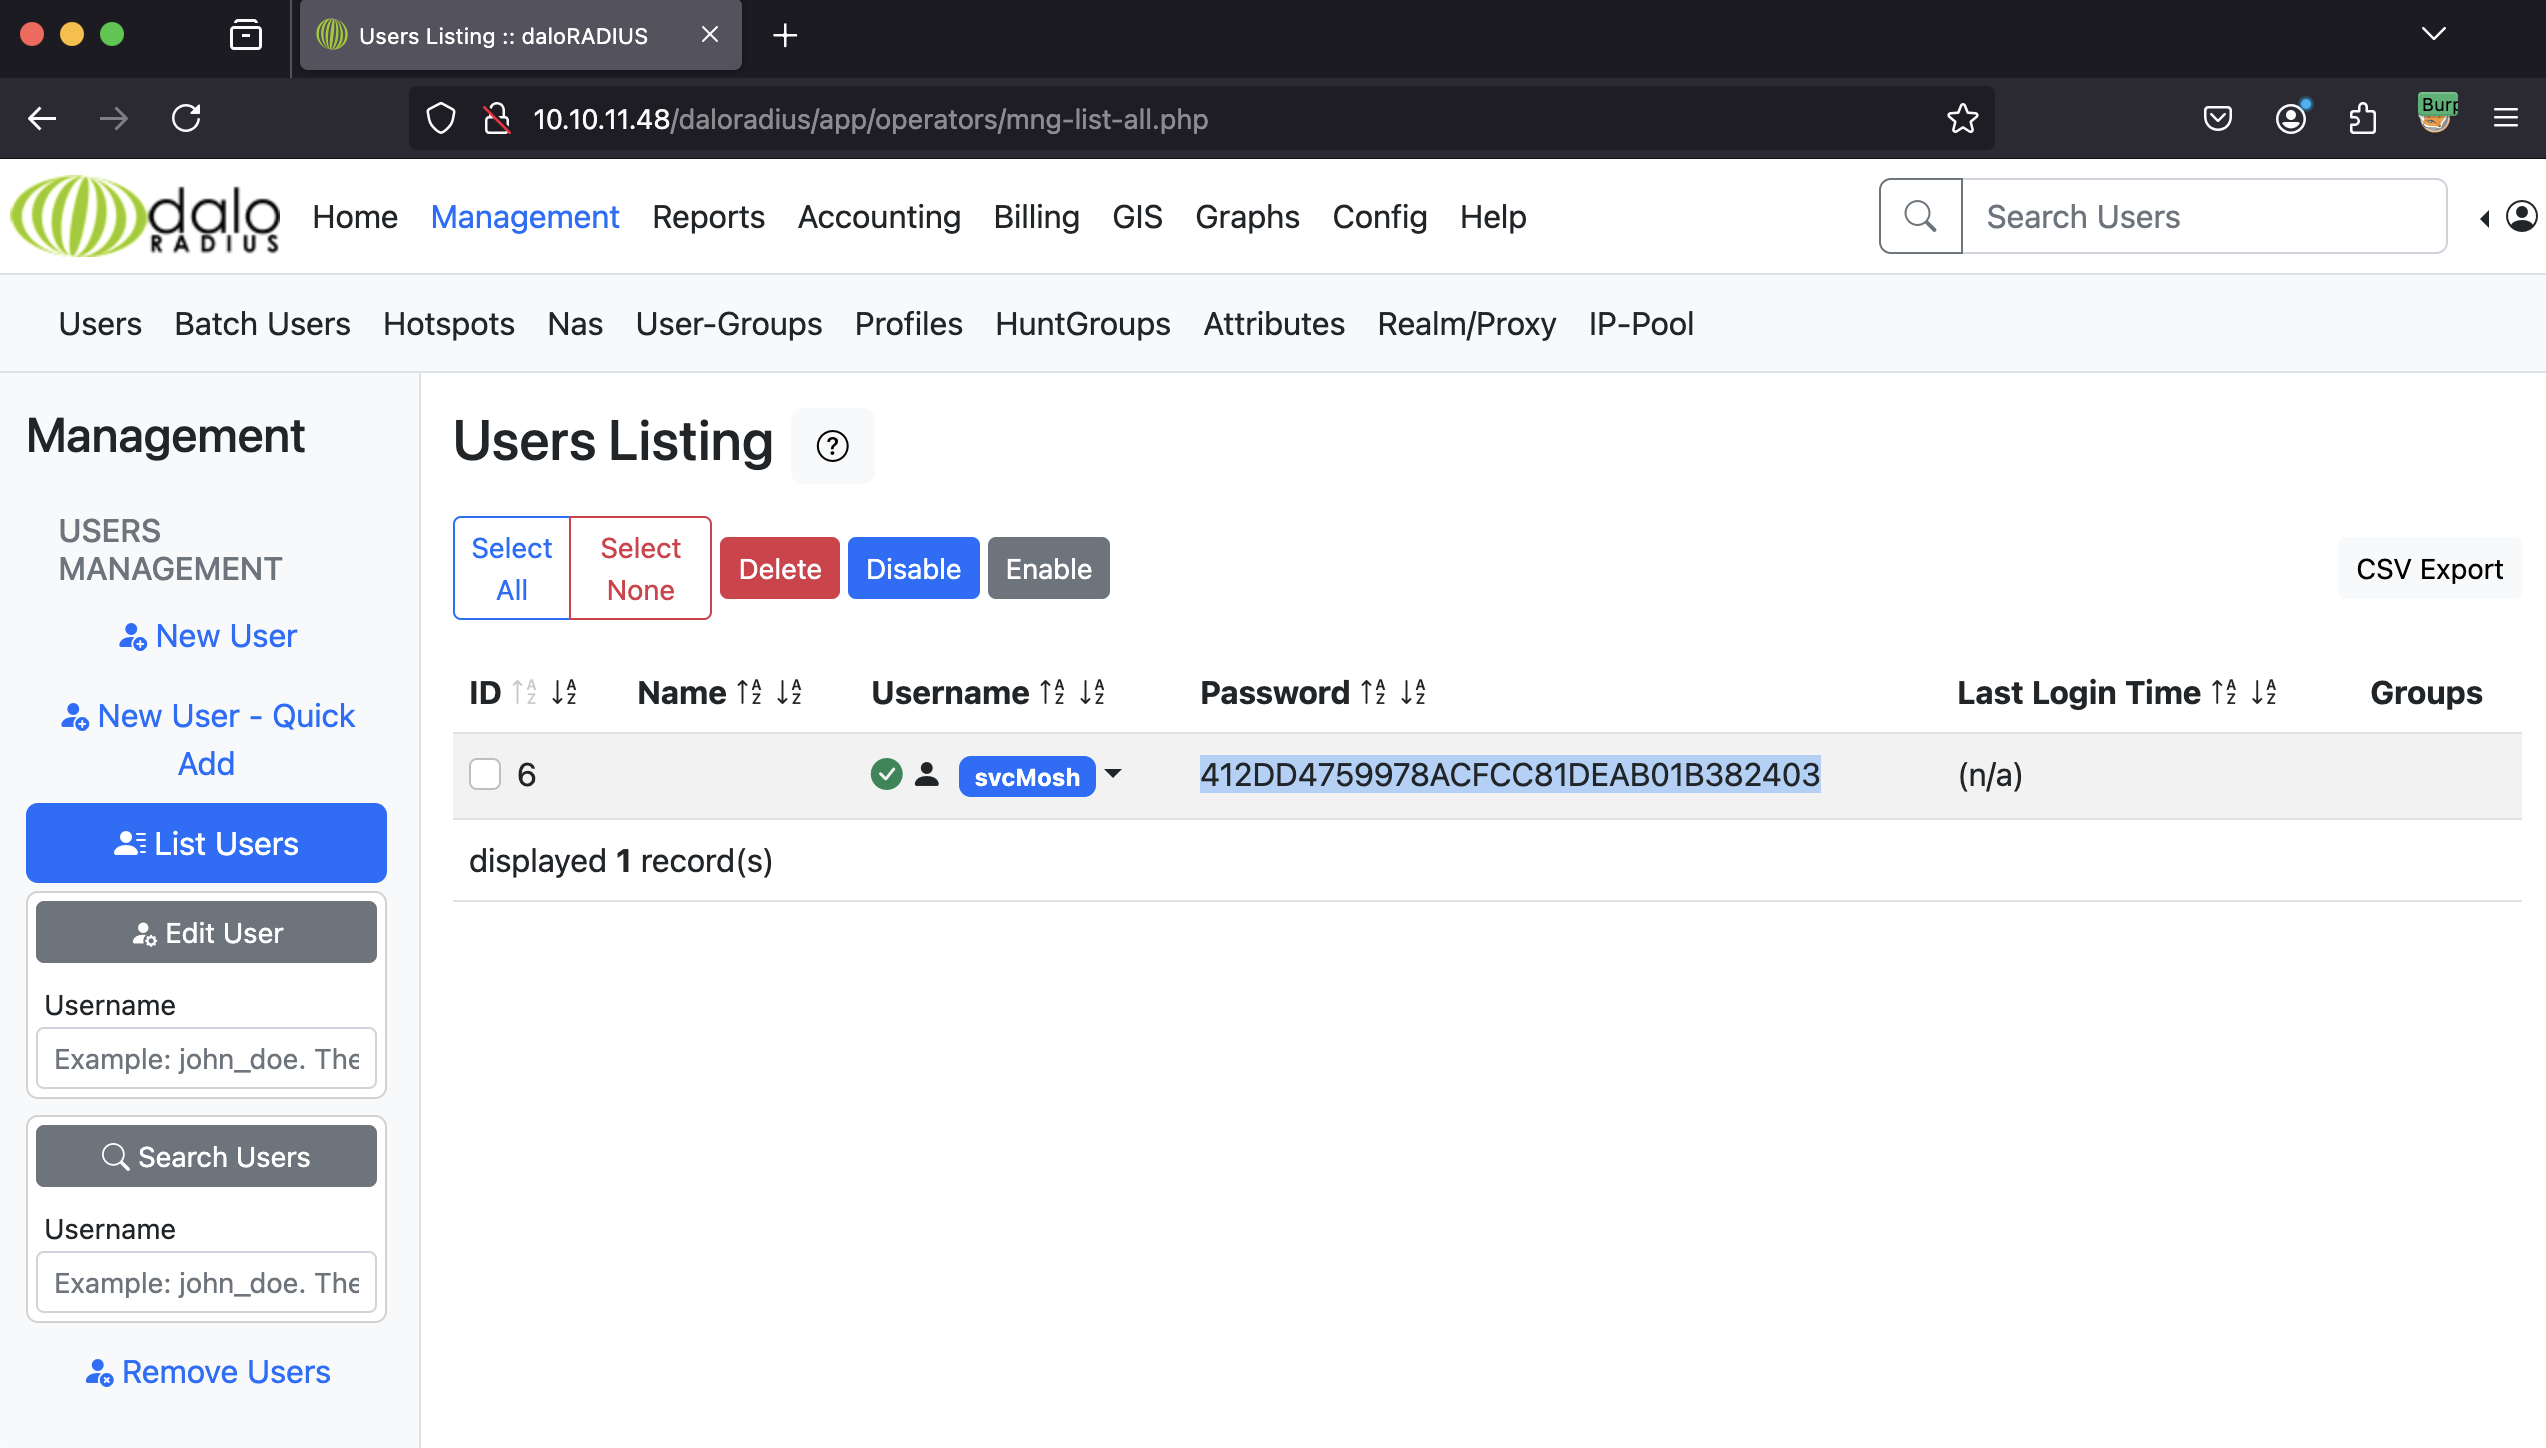
Task: Reload the page
Action: 186,119
